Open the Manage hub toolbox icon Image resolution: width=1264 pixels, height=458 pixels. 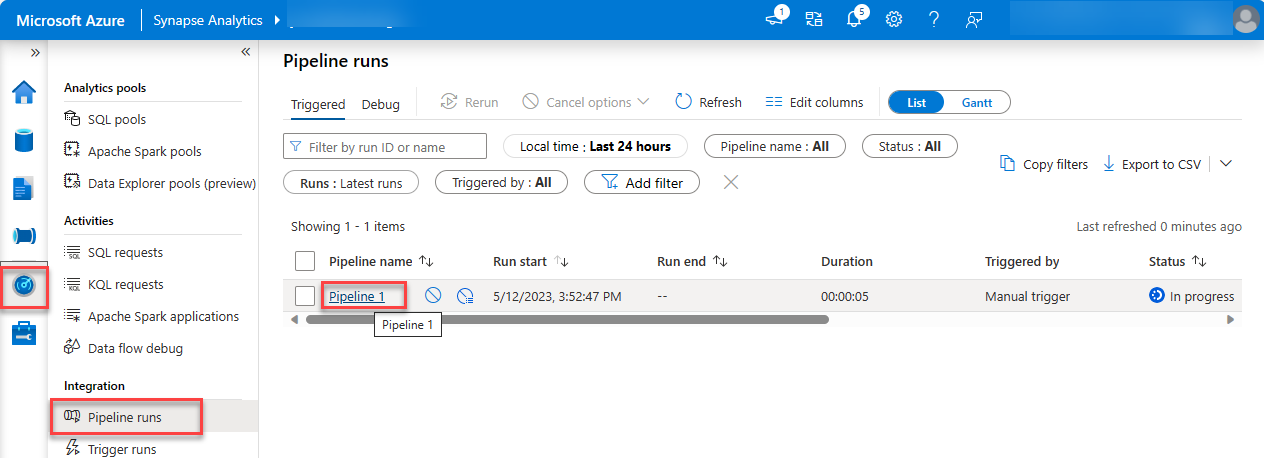(24, 333)
